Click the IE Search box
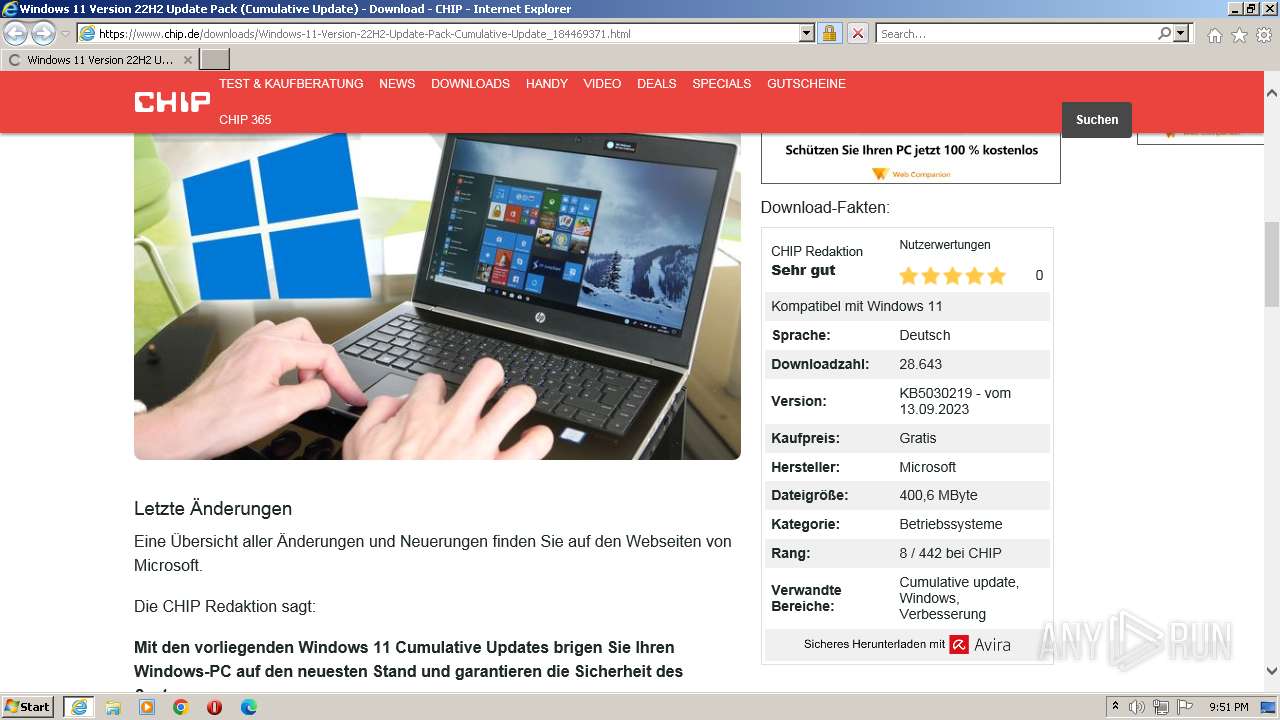 click(1015, 34)
